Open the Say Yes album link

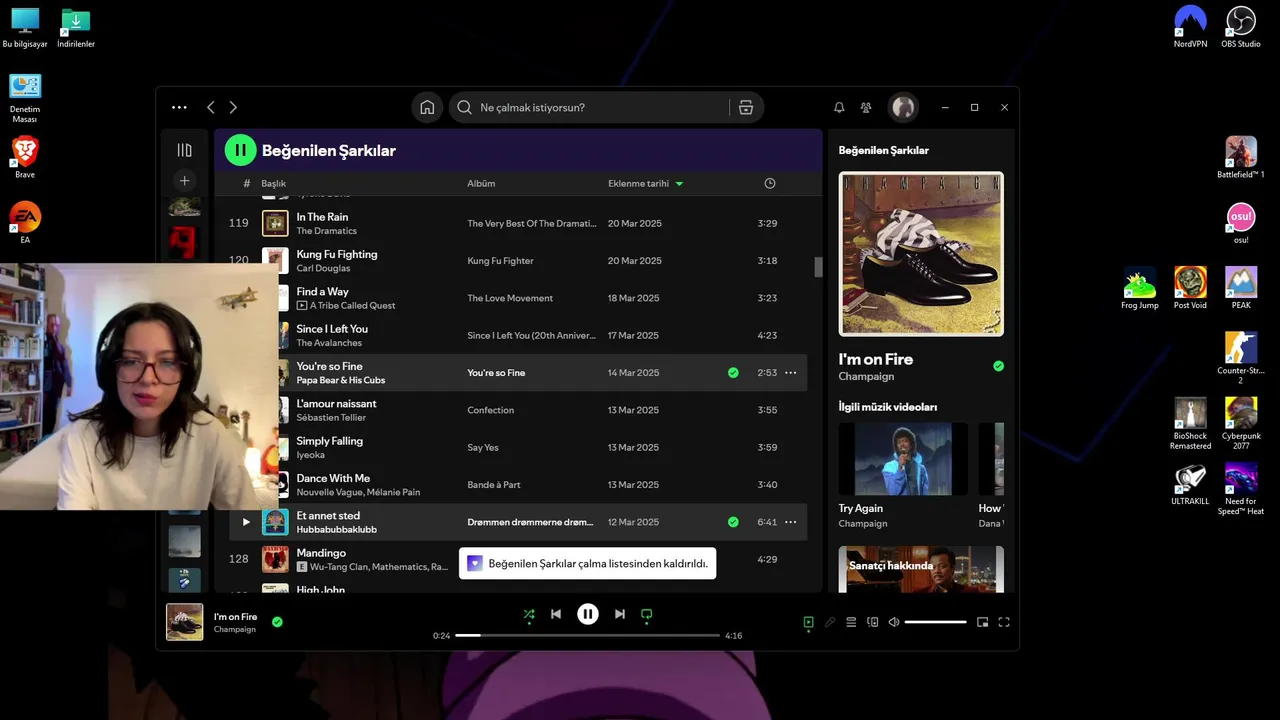click(483, 447)
